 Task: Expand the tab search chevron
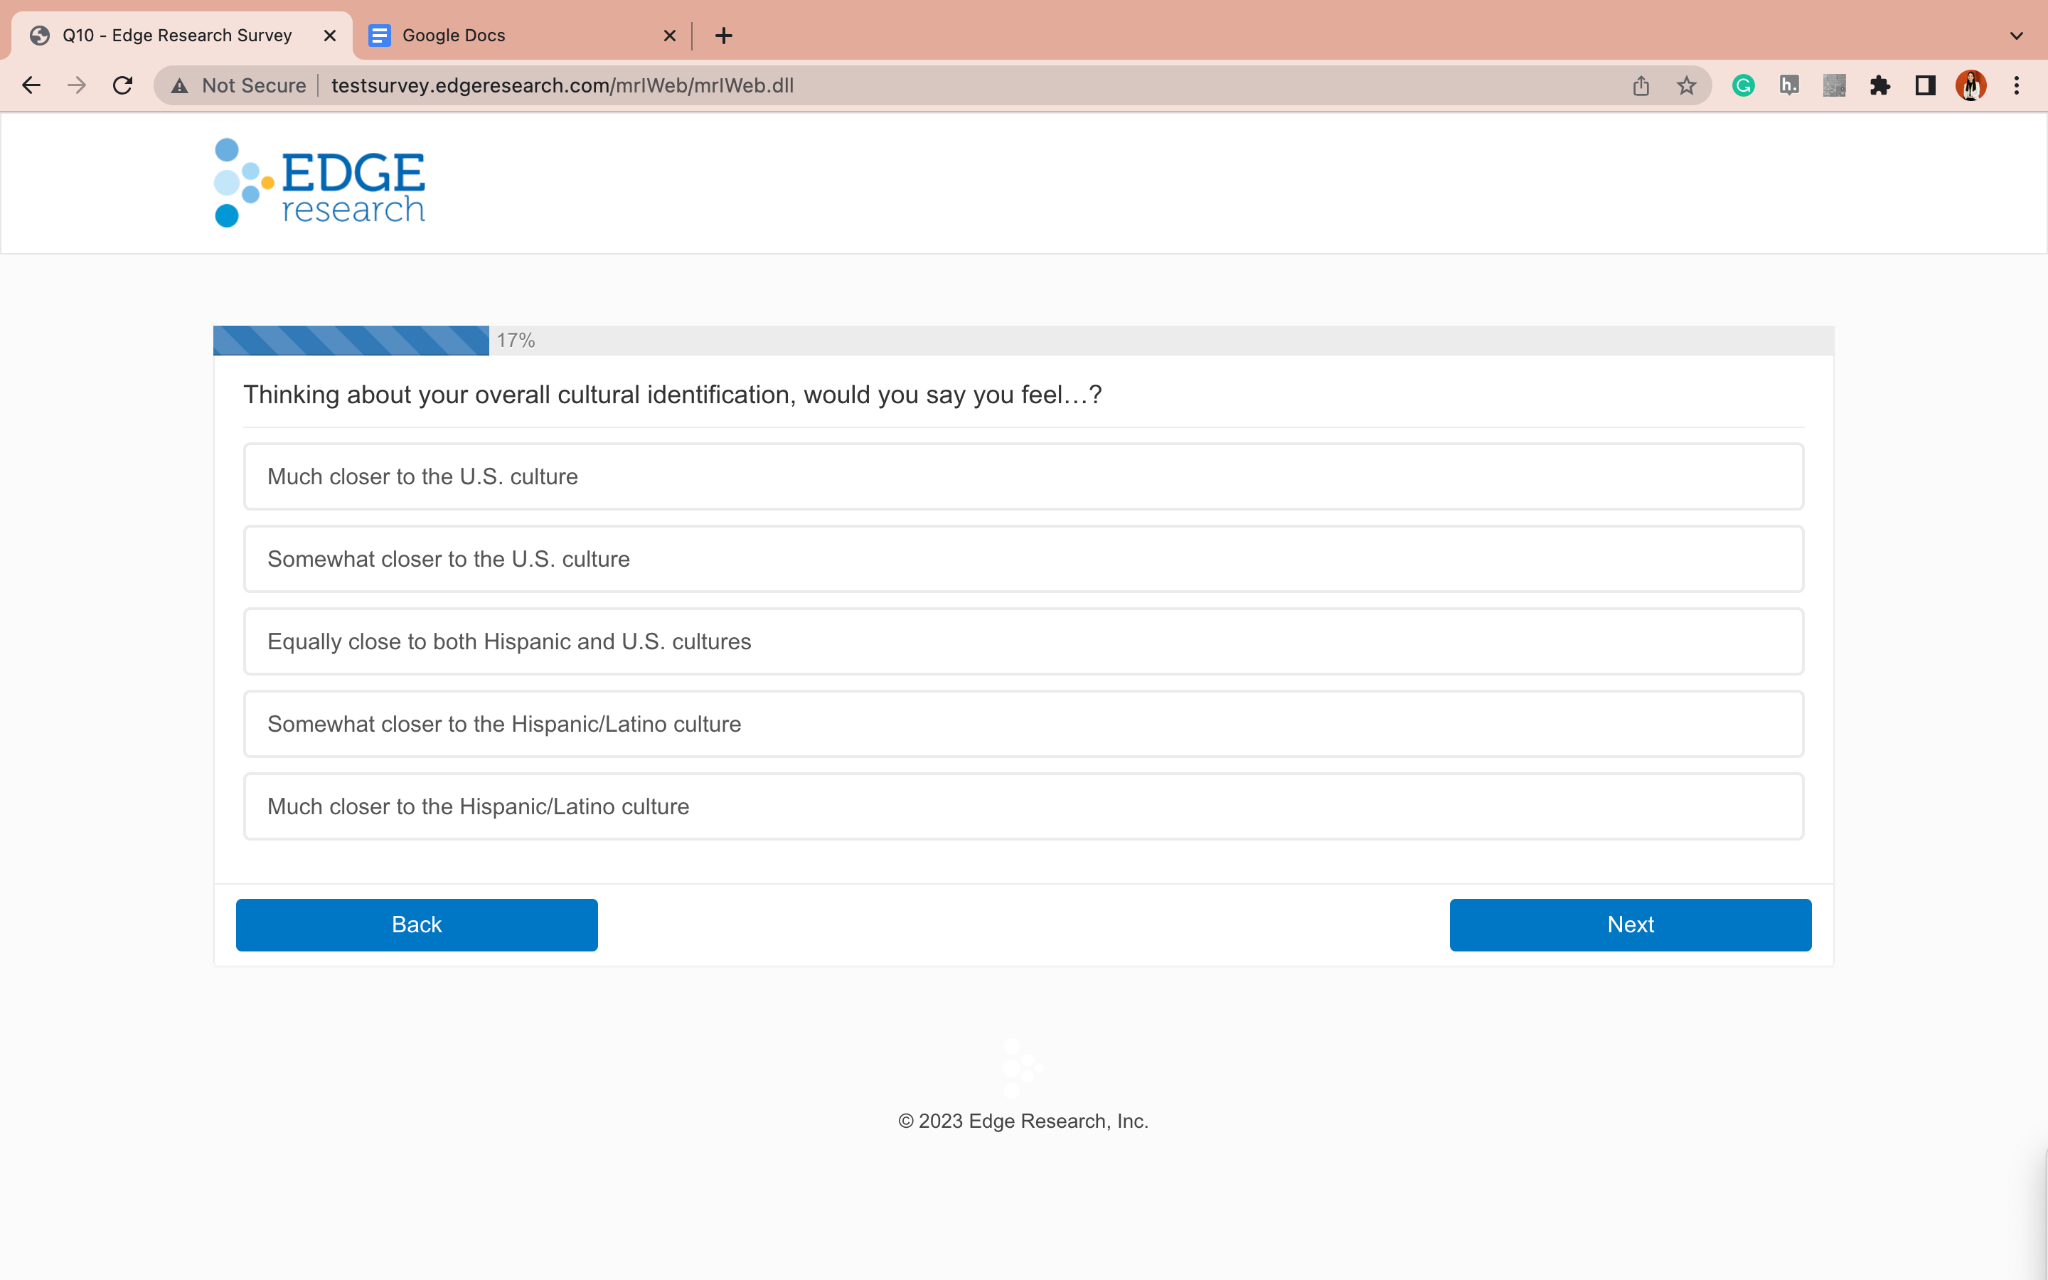pos(2016,36)
